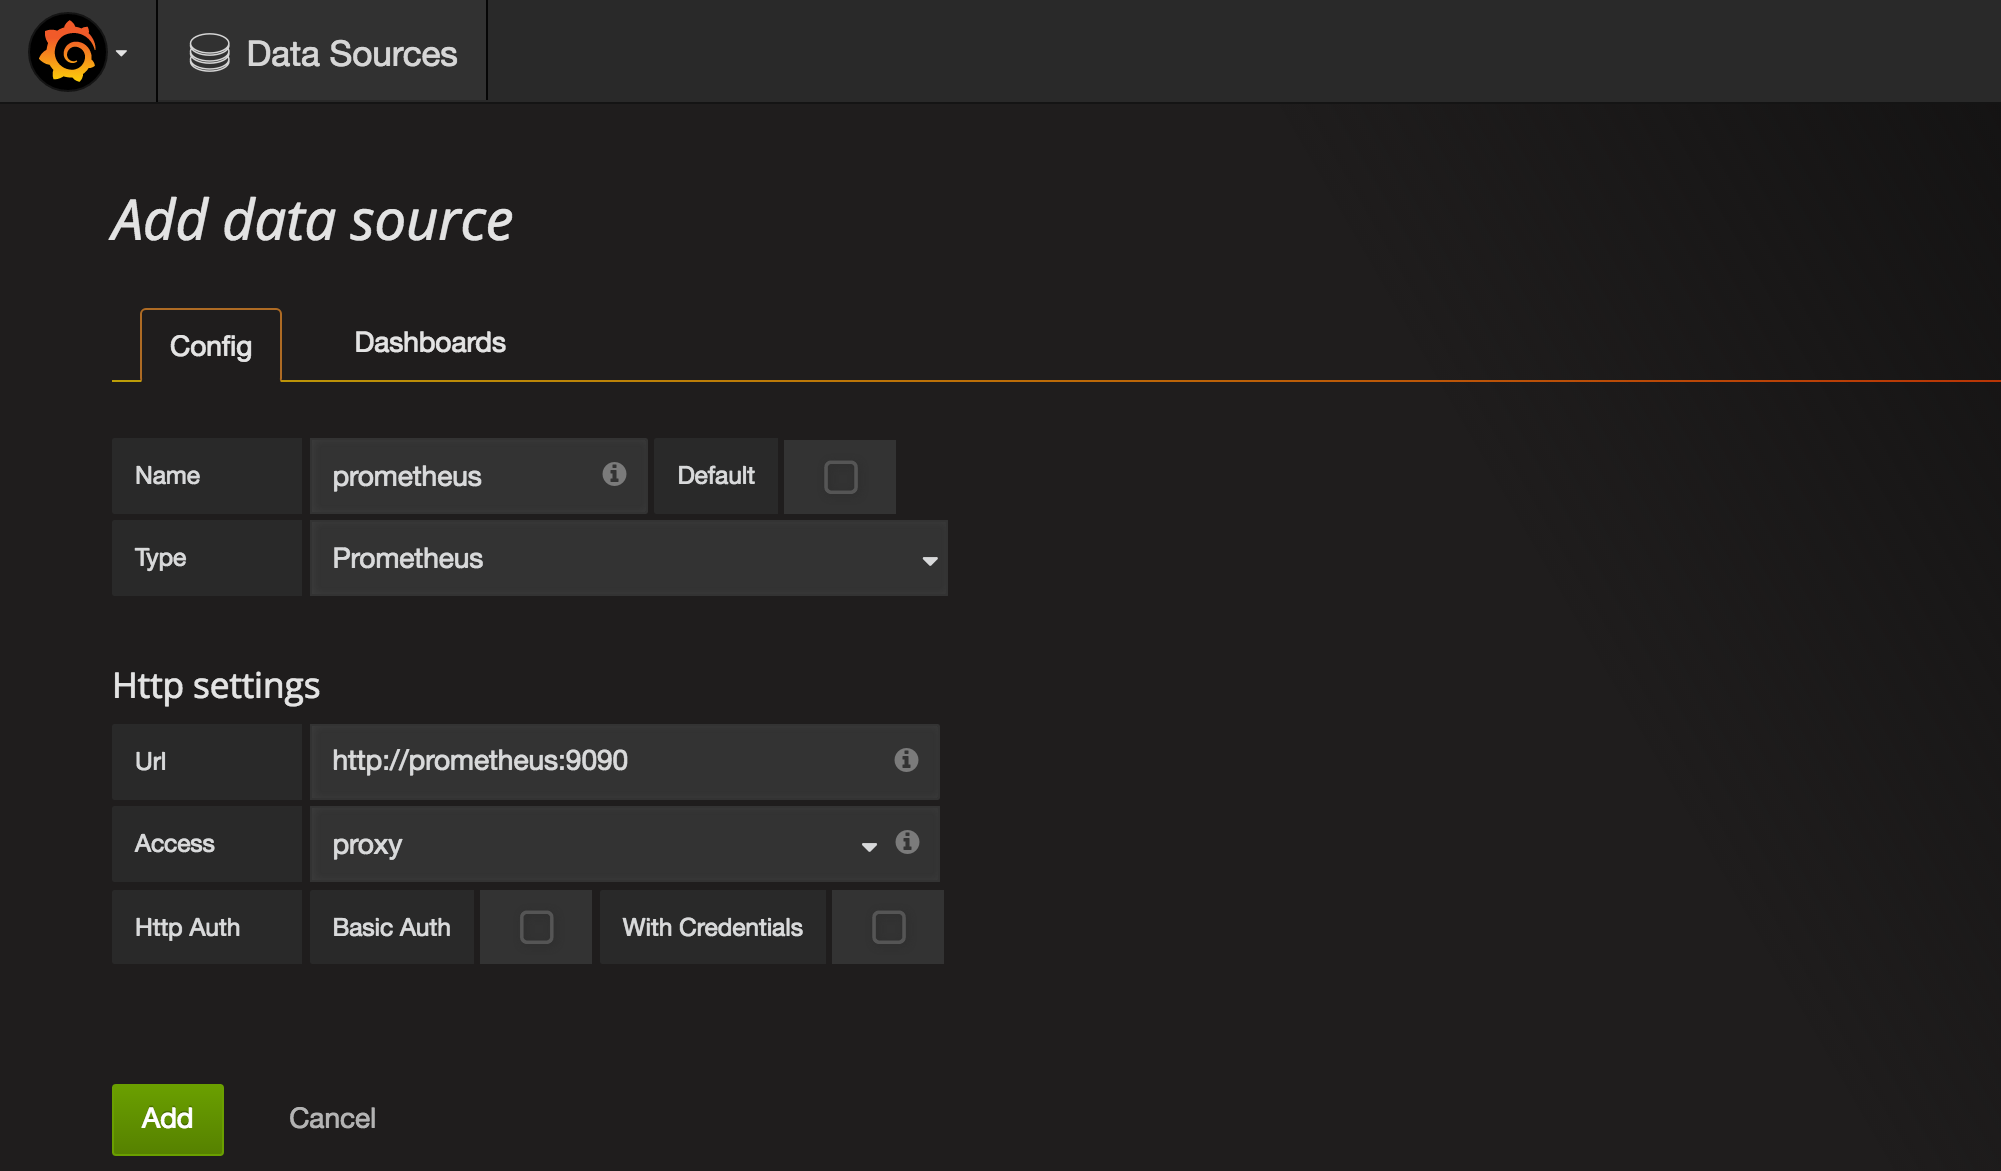
Task: Click the Access field dropdown caret
Action: point(866,847)
